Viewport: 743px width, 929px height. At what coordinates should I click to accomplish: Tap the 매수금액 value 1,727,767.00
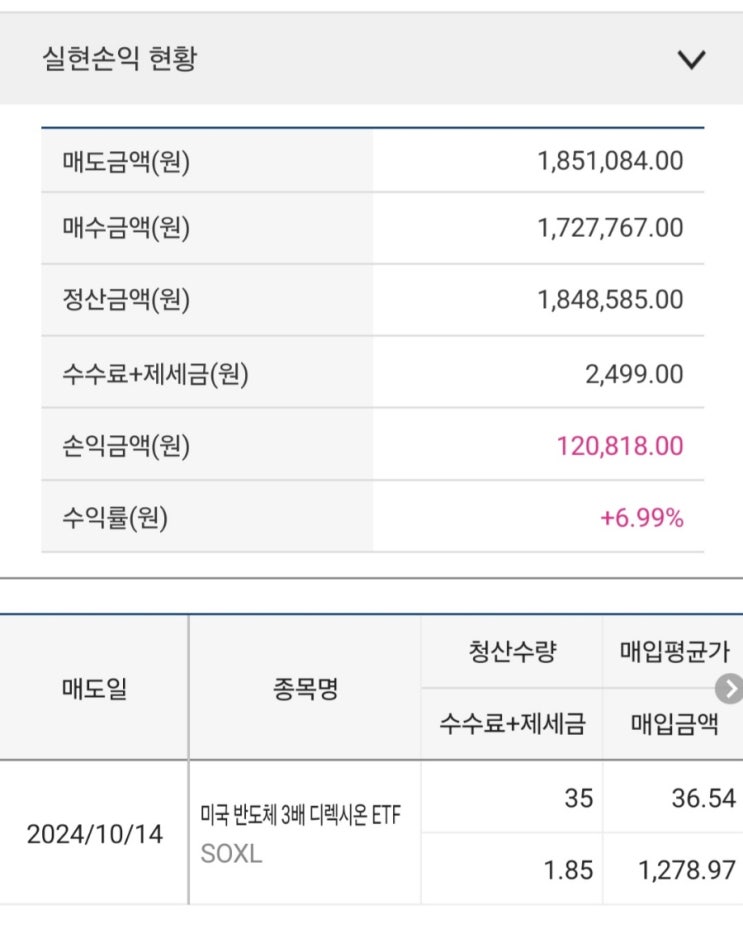click(610, 229)
